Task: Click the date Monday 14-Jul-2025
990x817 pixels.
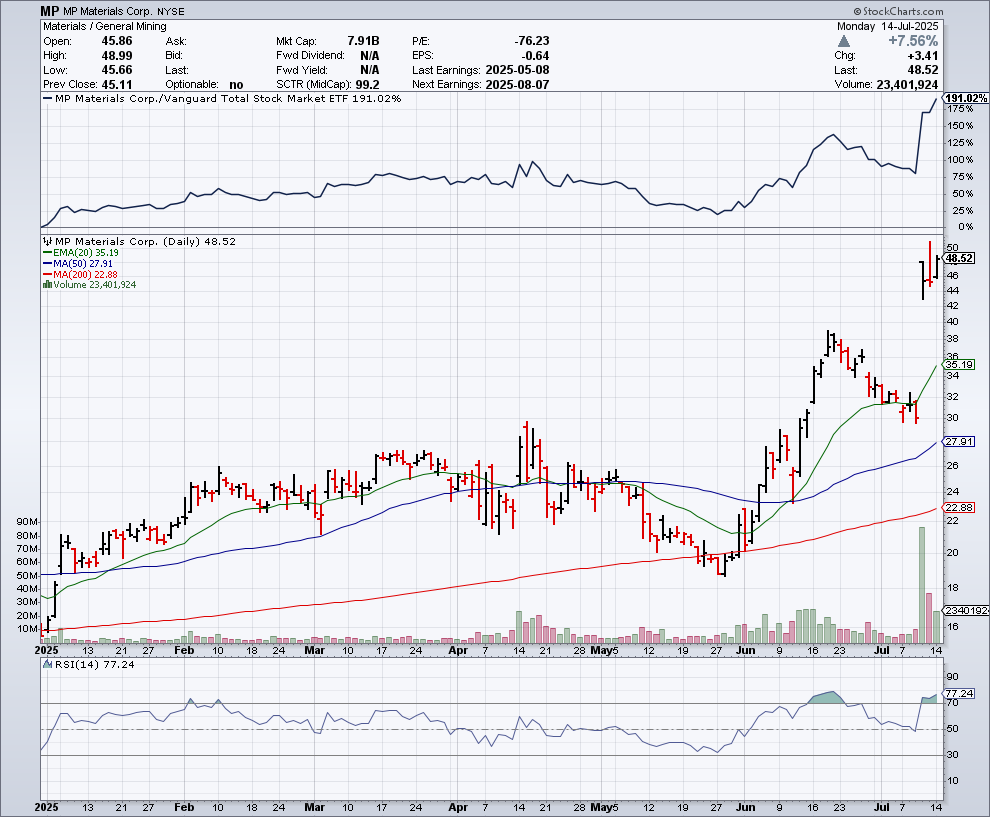Action: tap(888, 27)
